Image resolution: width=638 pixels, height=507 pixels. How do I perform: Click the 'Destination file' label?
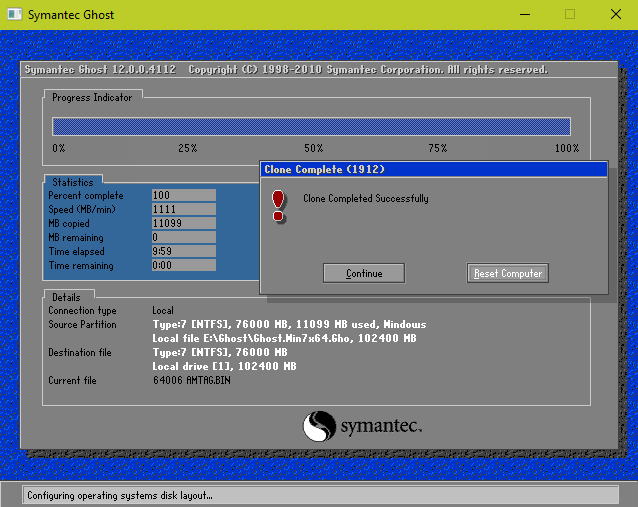click(x=80, y=352)
